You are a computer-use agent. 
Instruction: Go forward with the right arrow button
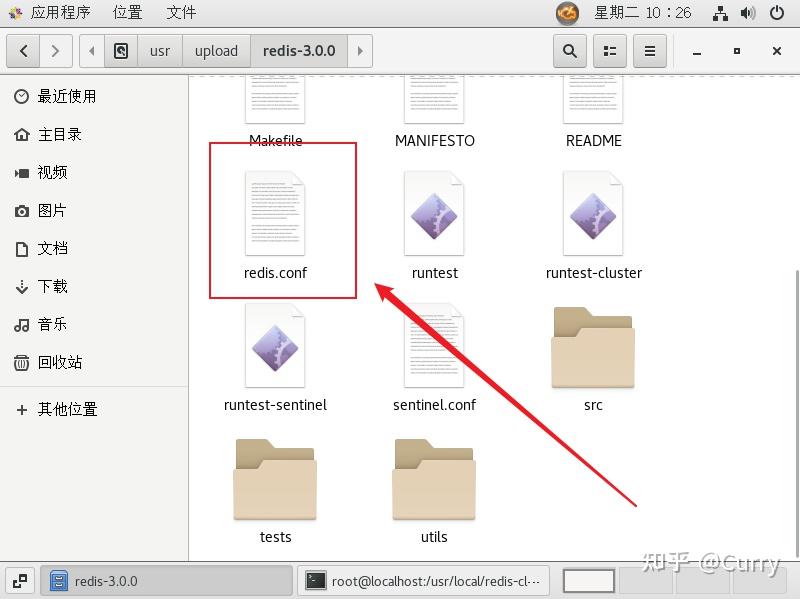pos(56,51)
